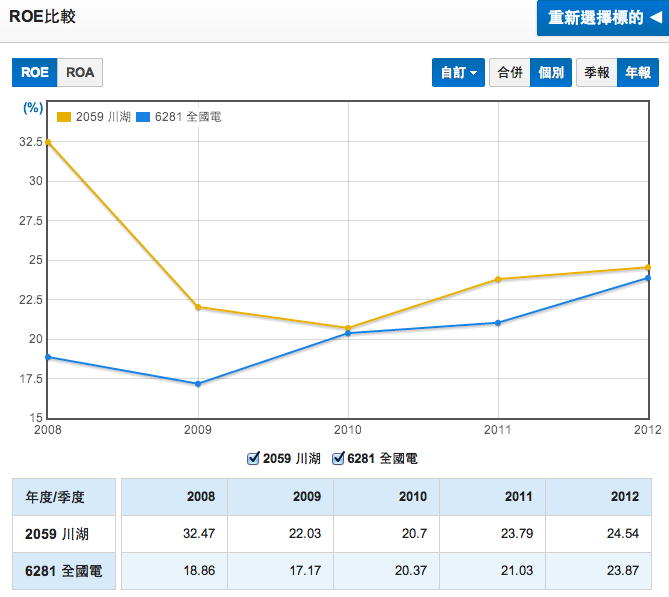Switch to the ROA tab
669x597 pixels.
(x=80, y=72)
